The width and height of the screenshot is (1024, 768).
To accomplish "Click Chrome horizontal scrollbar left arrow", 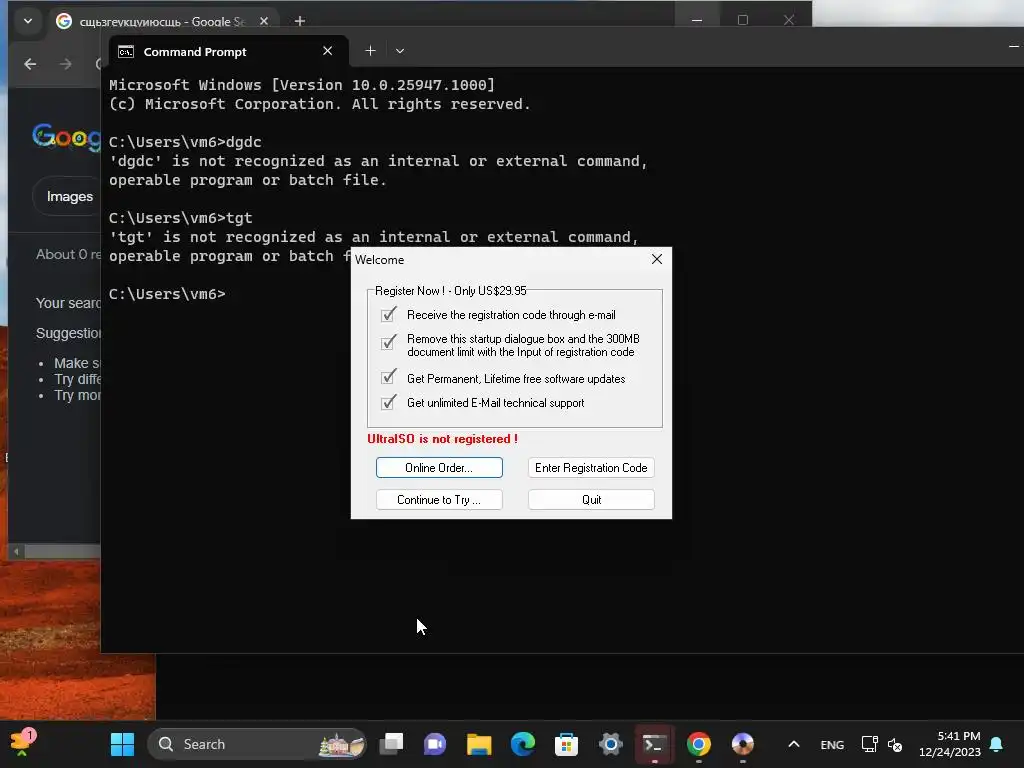I will click(x=16, y=552).
